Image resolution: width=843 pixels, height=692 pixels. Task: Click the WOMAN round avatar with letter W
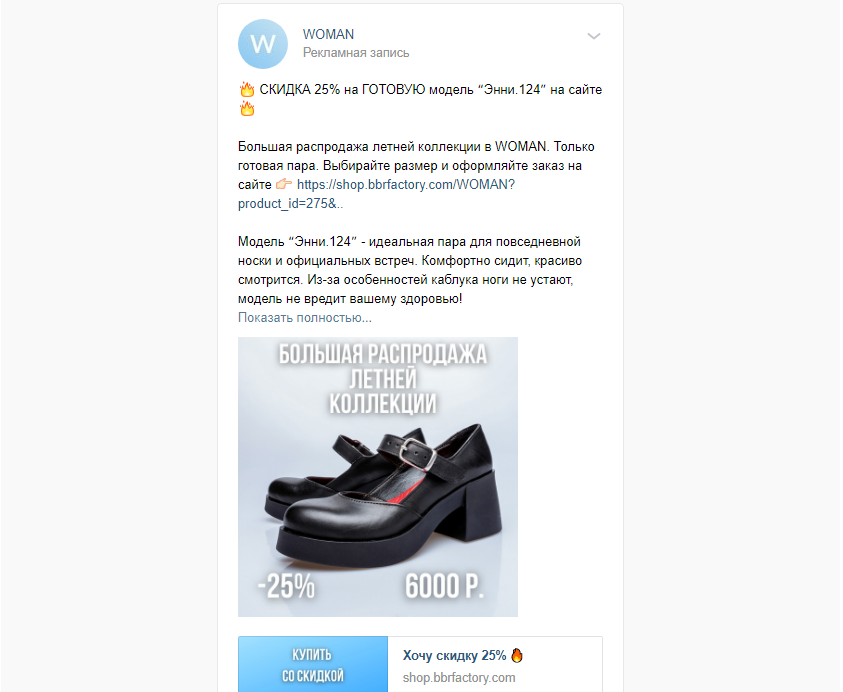[x=263, y=44]
